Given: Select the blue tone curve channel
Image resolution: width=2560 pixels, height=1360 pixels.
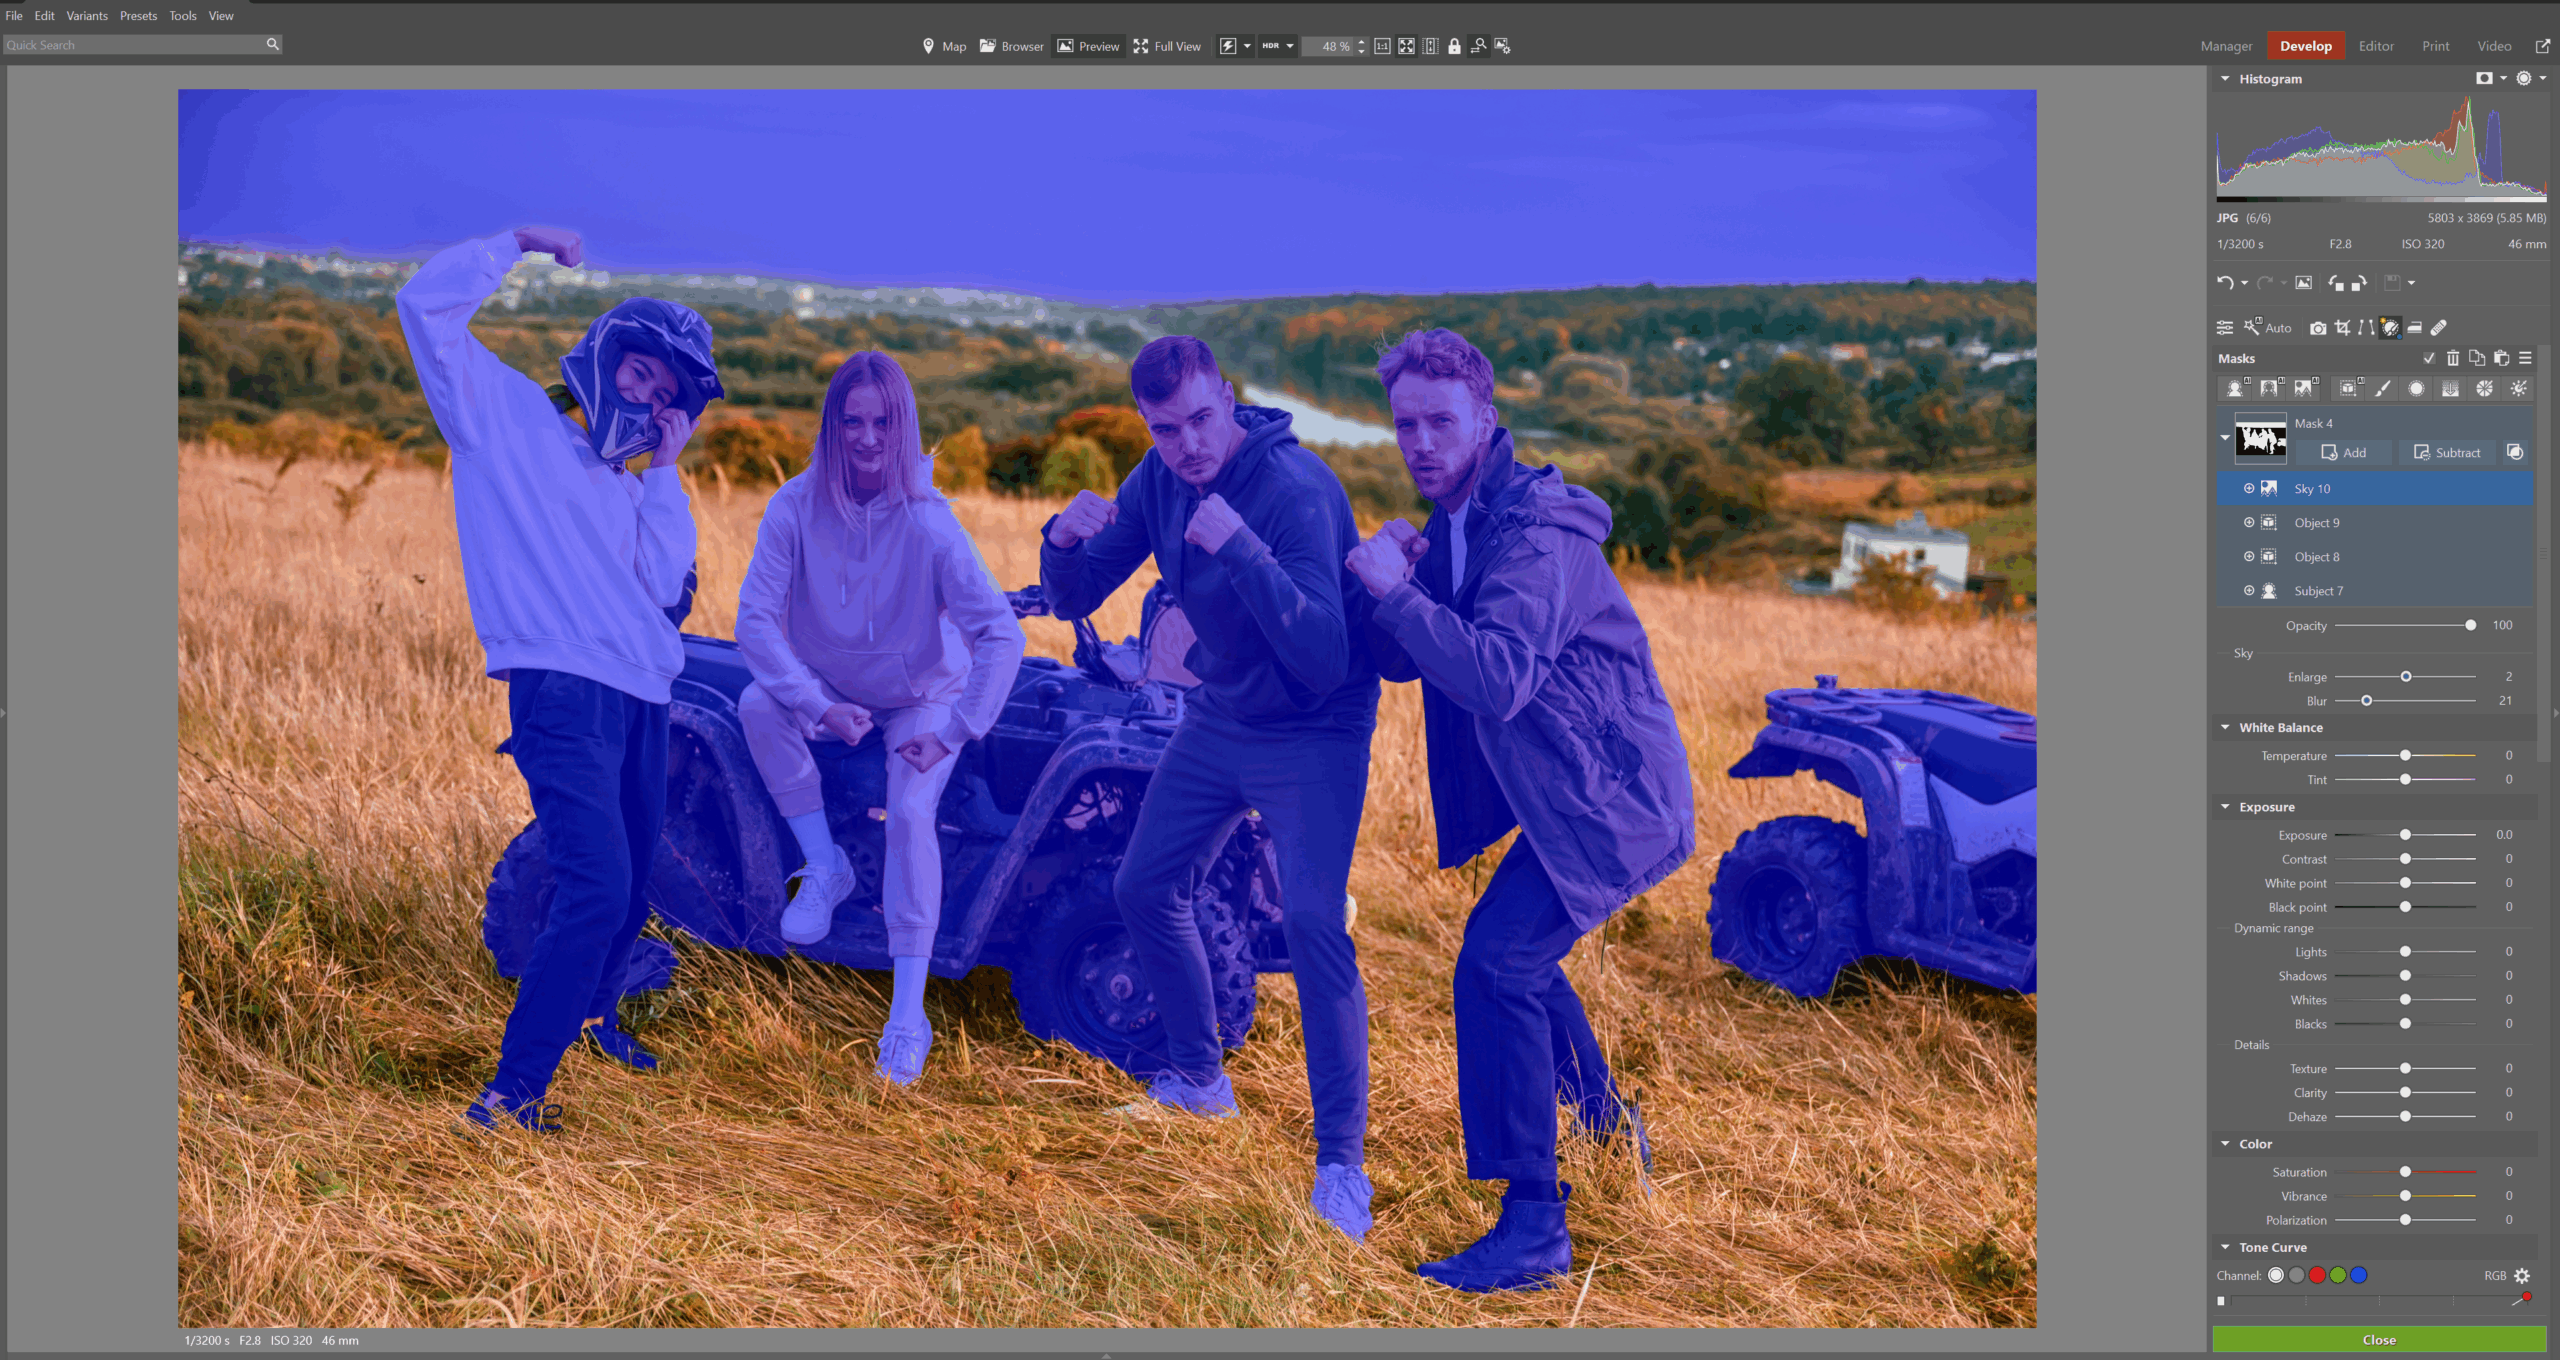Looking at the screenshot, I should (x=2359, y=1275).
